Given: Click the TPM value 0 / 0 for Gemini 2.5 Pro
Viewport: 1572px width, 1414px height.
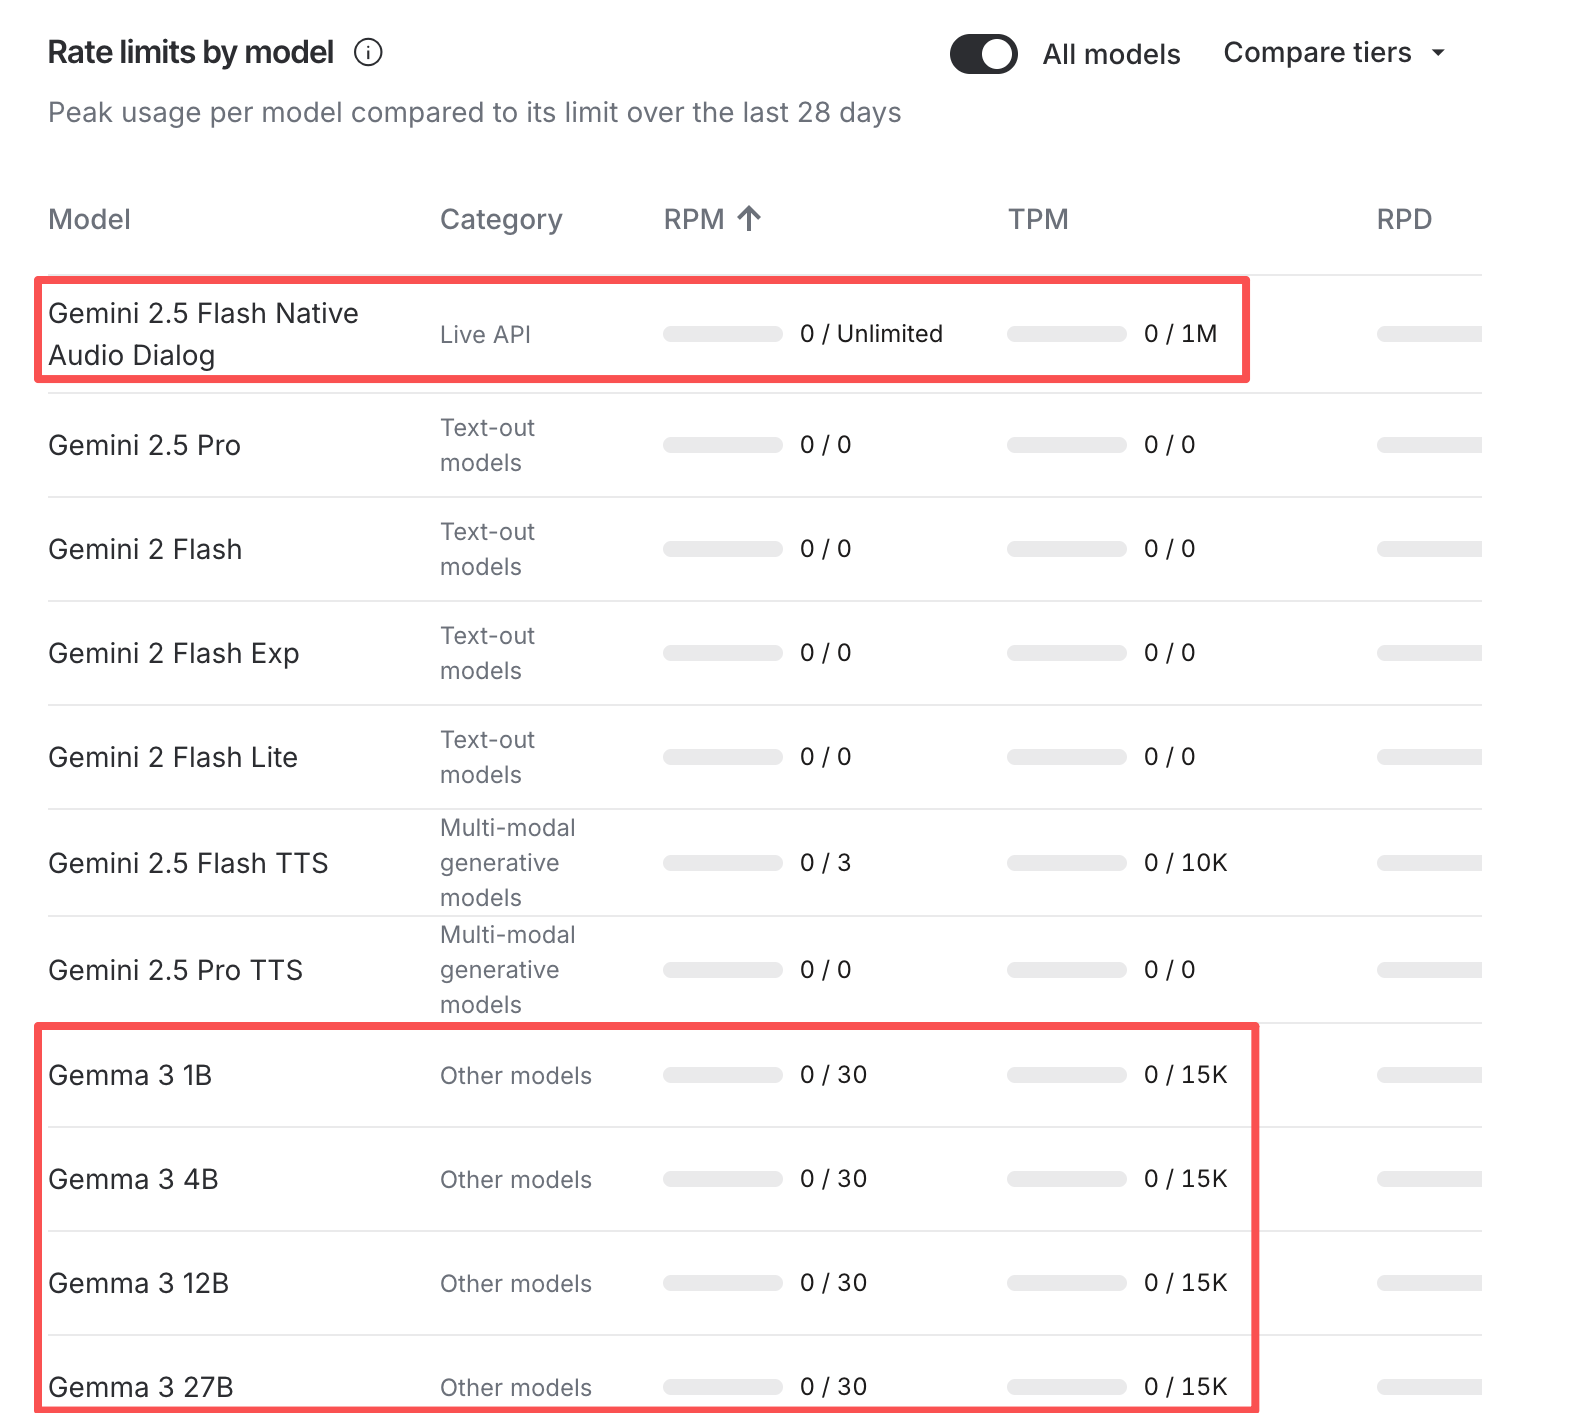Looking at the screenshot, I should click(x=1170, y=445).
